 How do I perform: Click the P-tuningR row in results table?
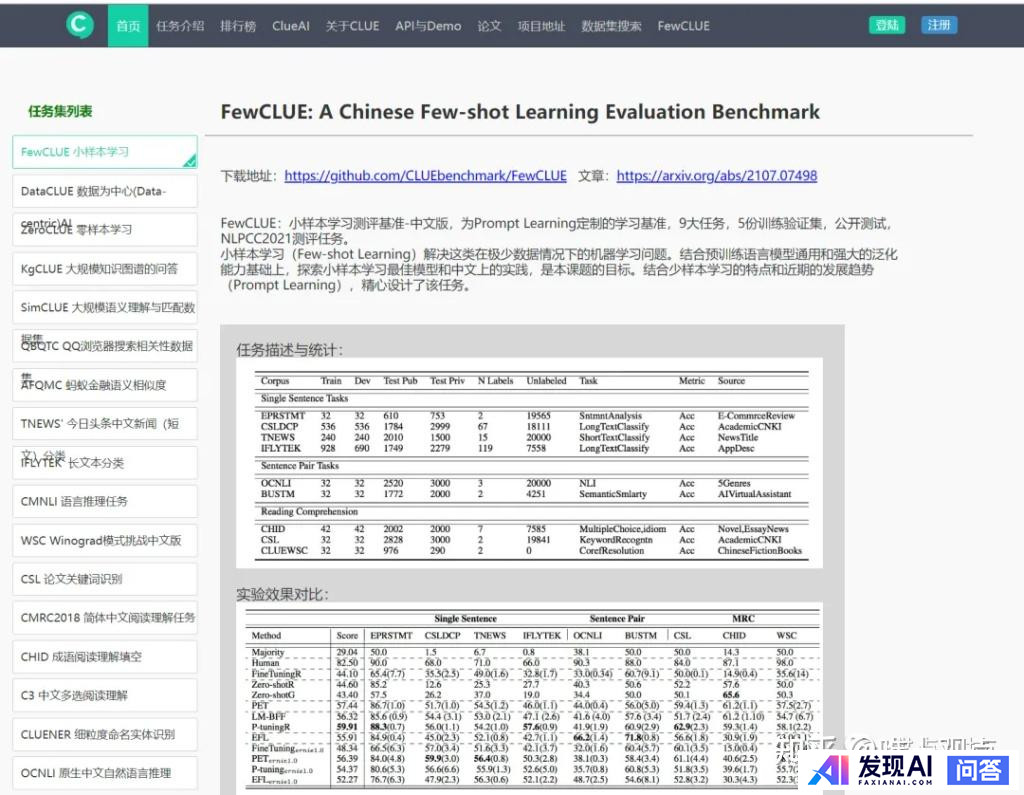(531, 727)
